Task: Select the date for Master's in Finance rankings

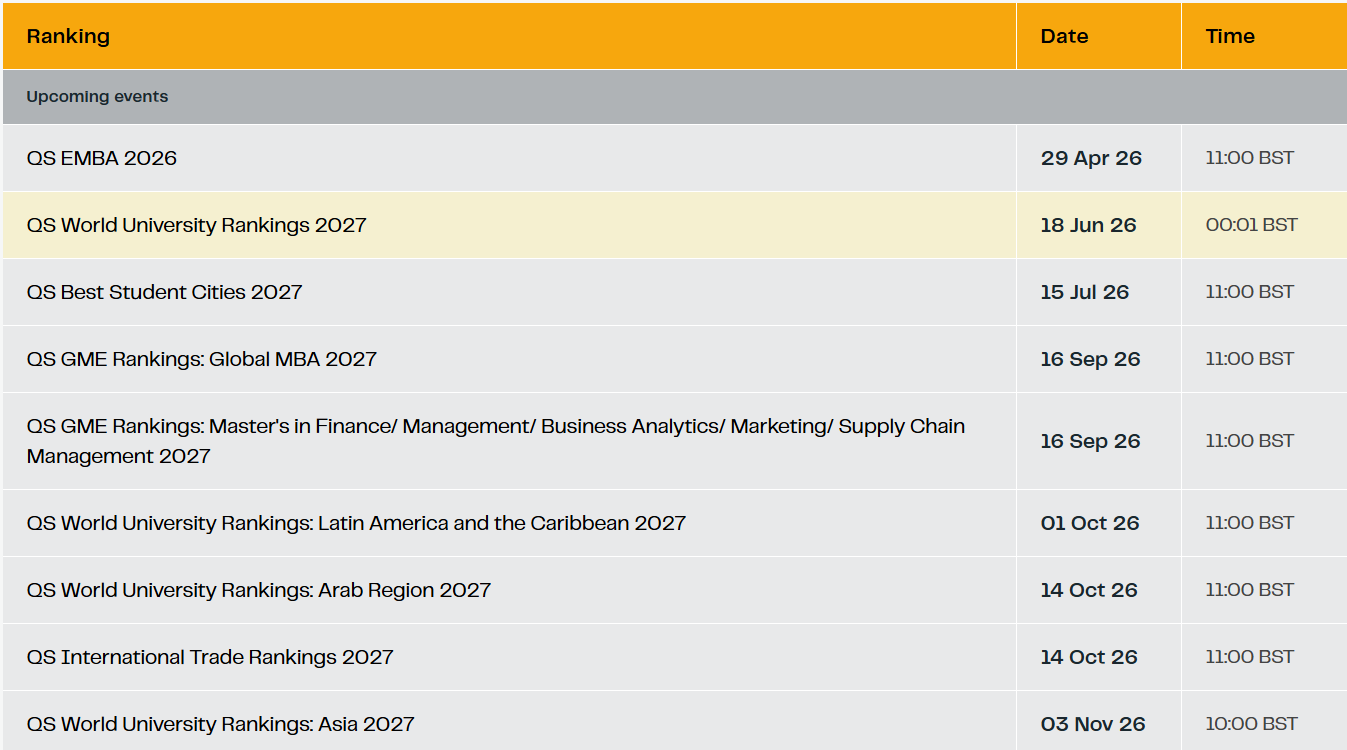Action: pos(1091,441)
